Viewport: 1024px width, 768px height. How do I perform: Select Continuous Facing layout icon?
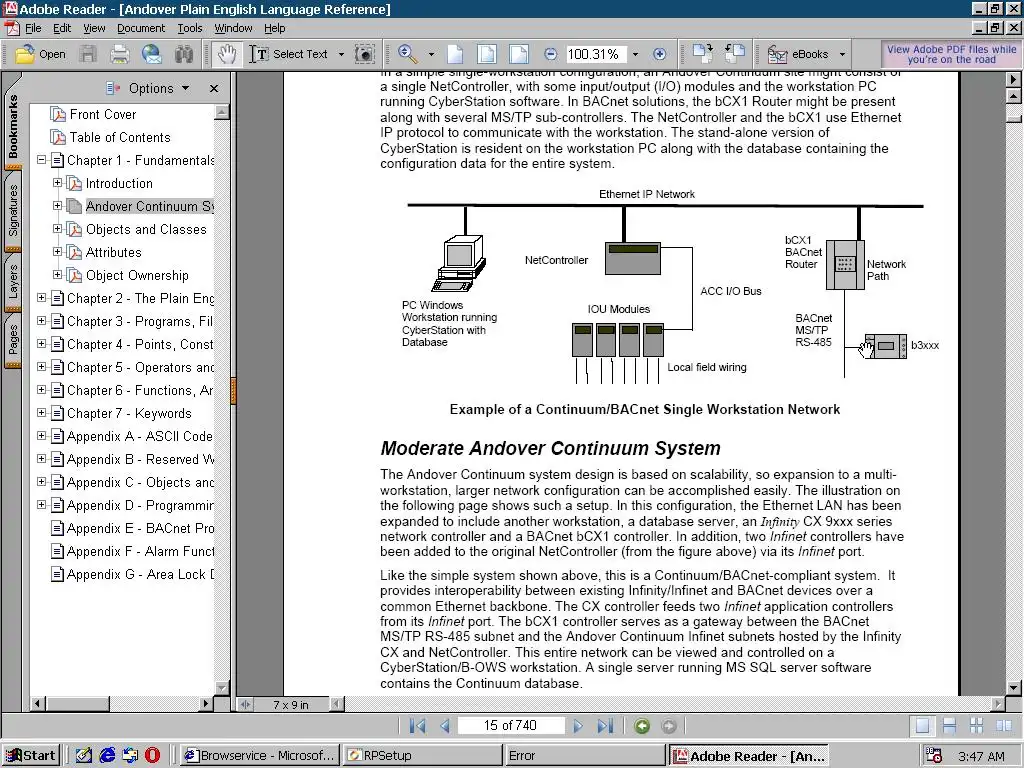[976, 726]
